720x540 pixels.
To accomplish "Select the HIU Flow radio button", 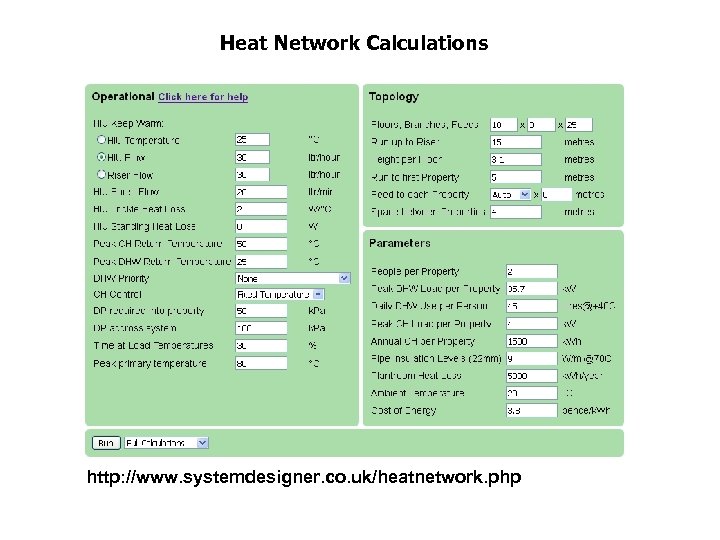I will click(101, 157).
